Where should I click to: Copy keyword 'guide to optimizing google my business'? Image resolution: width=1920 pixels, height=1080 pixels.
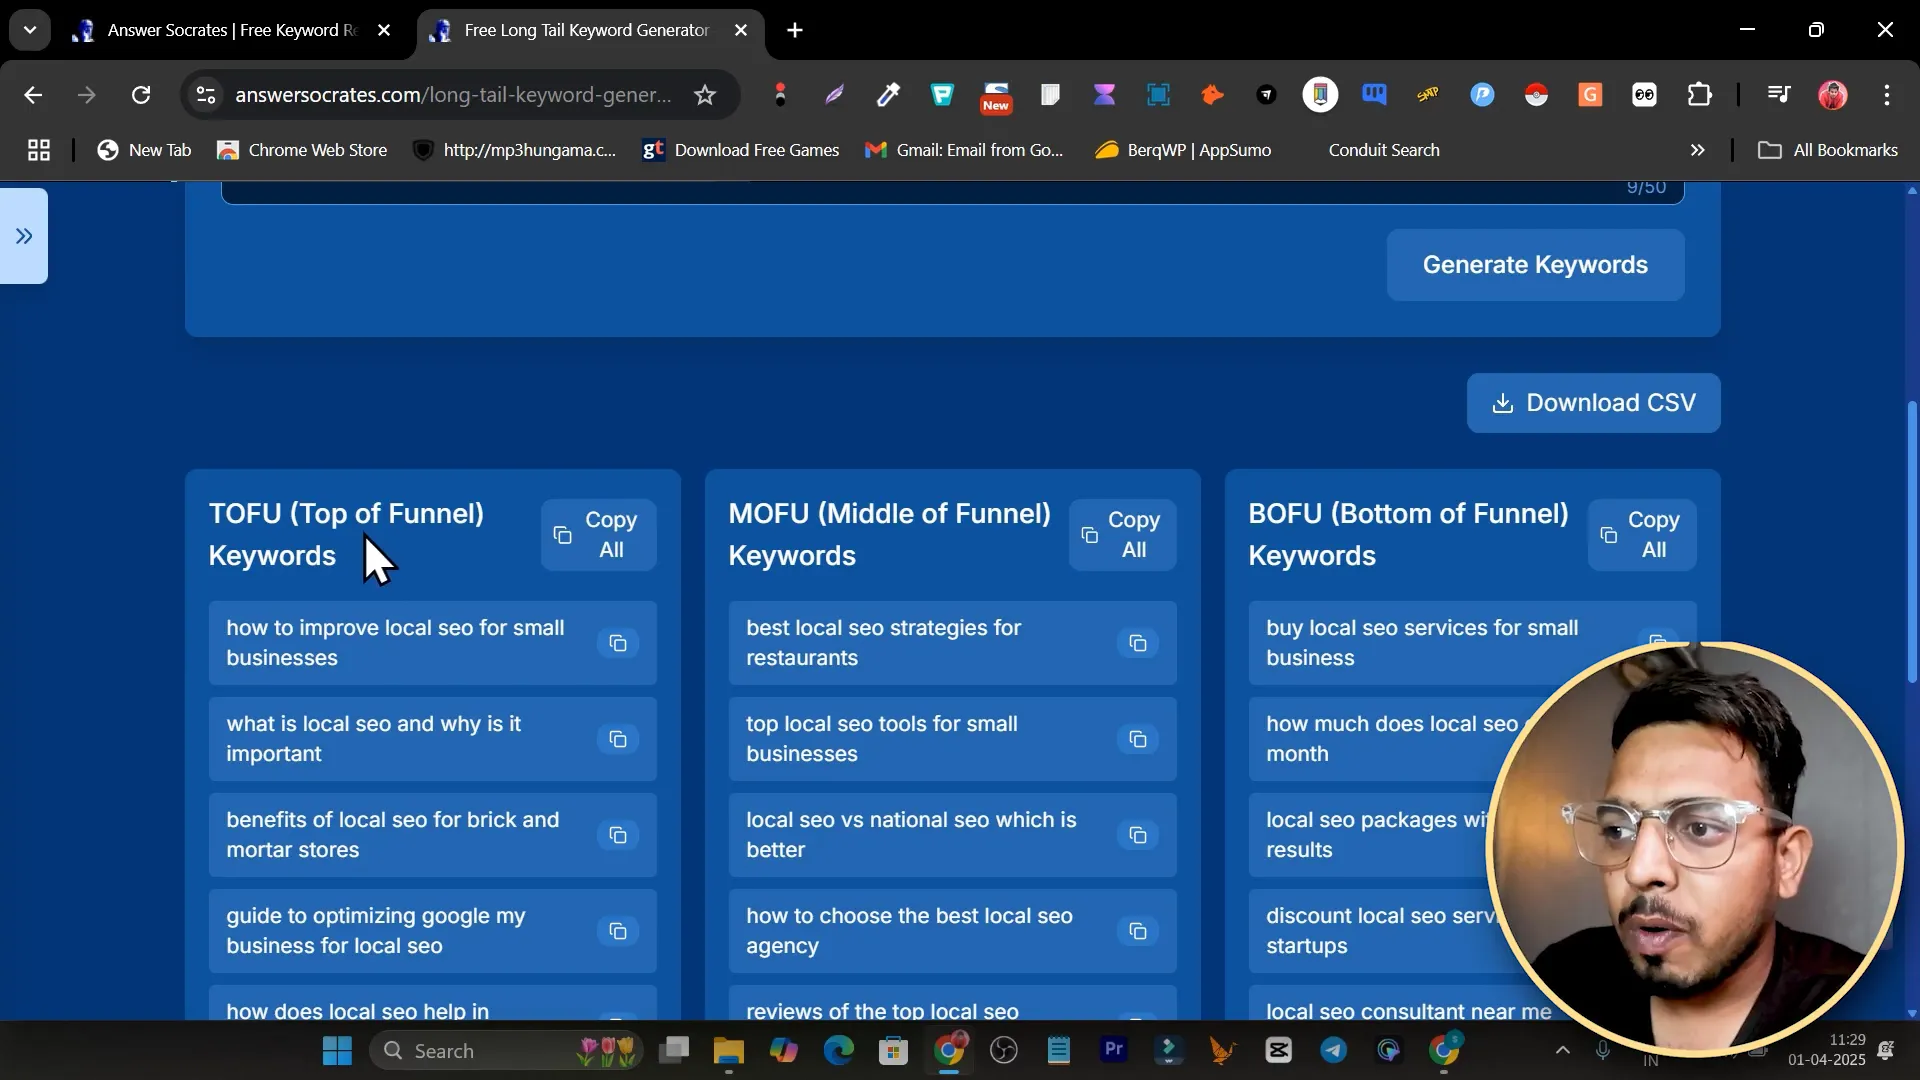point(618,931)
